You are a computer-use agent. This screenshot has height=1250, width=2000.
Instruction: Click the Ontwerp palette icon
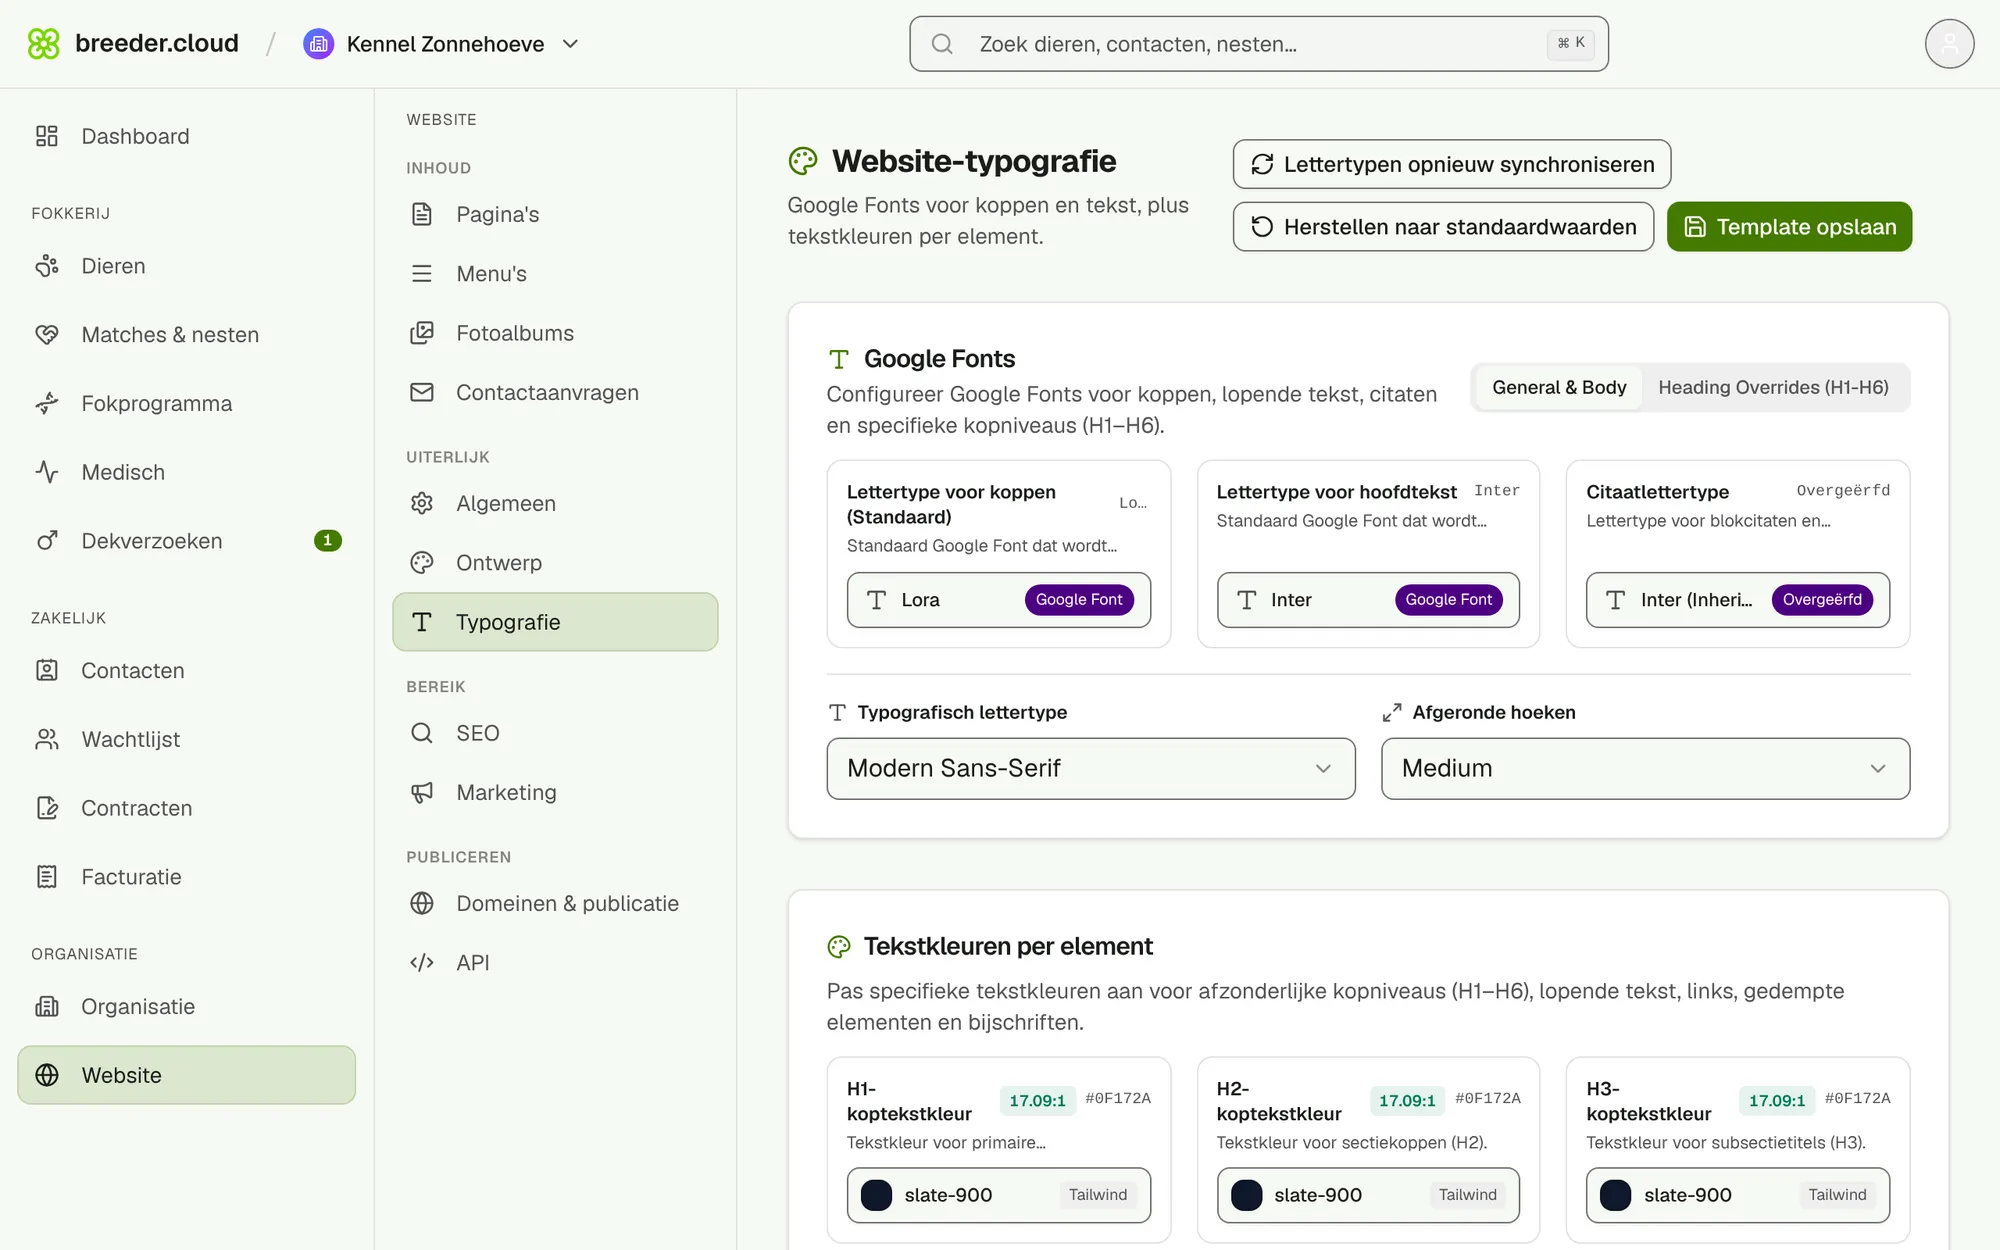point(422,563)
